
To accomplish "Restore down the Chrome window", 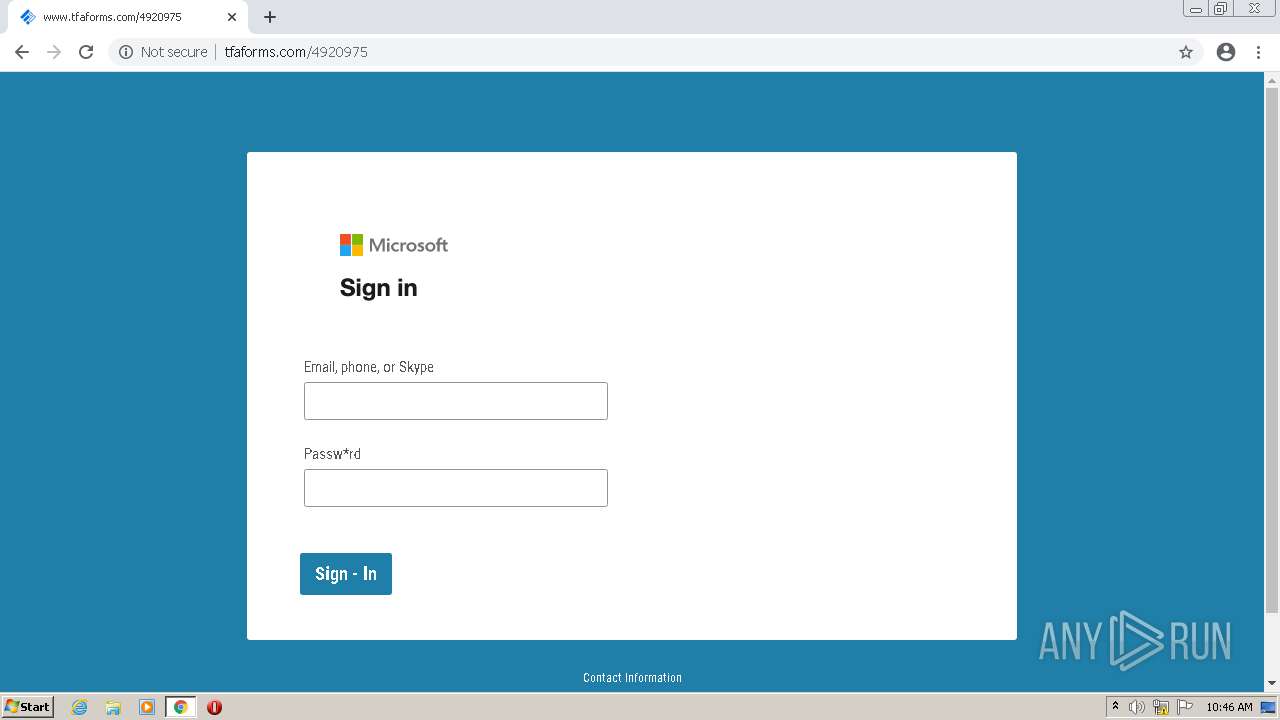I will tap(1221, 9).
